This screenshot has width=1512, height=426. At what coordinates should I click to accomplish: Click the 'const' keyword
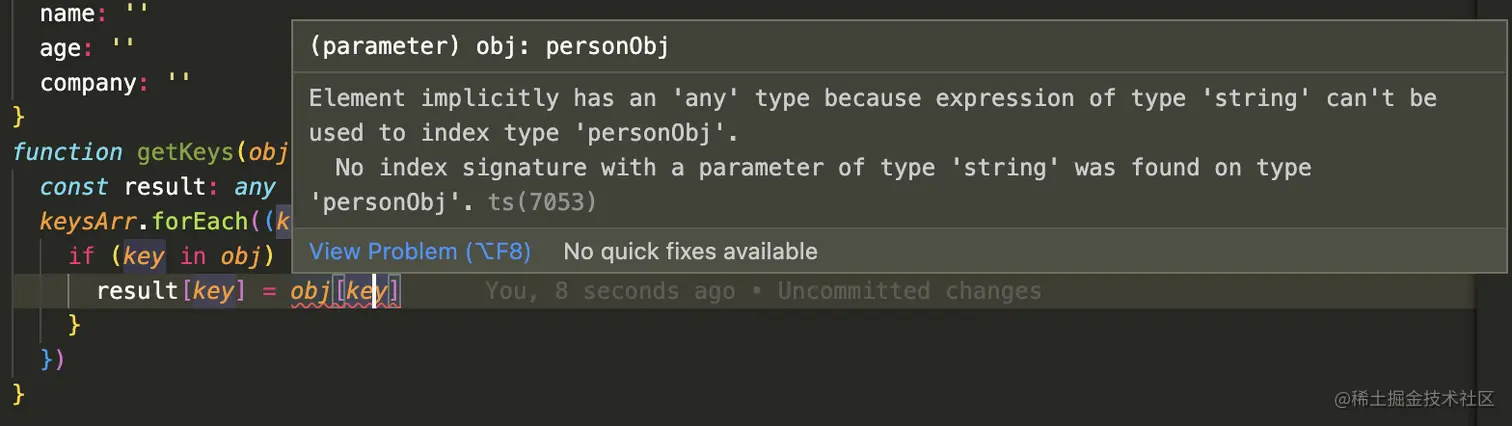coord(74,187)
